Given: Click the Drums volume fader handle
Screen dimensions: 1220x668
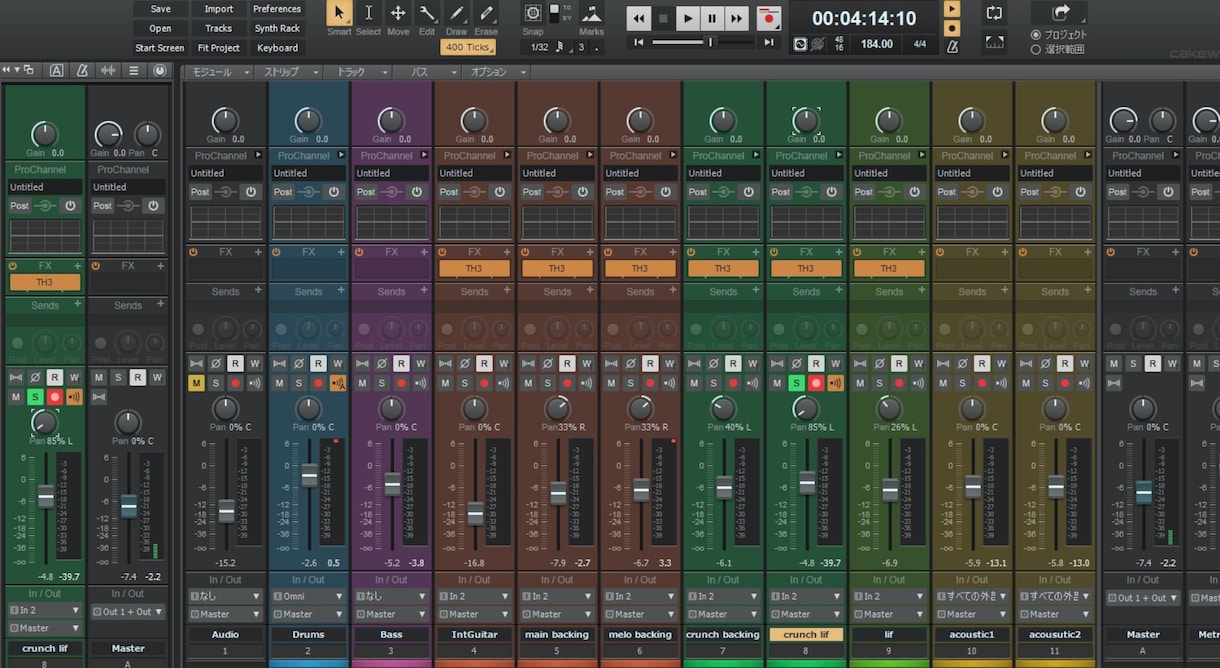Looking at the screenshot, I should (x=309, y=476).
